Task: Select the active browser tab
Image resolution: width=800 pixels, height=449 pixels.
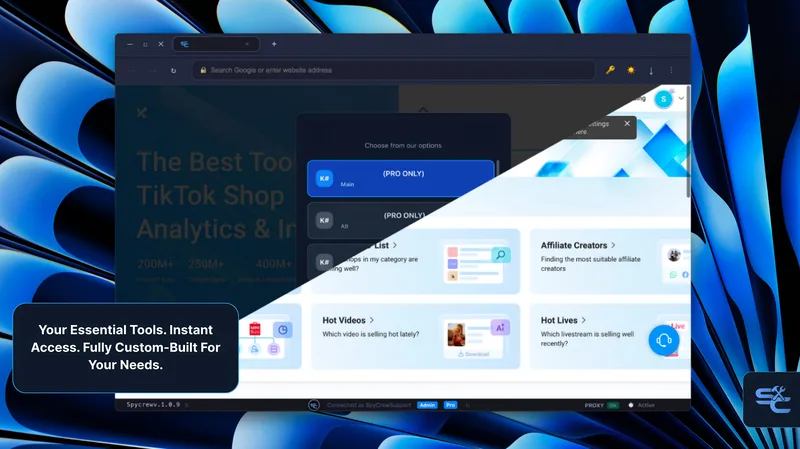Action: 216,44
